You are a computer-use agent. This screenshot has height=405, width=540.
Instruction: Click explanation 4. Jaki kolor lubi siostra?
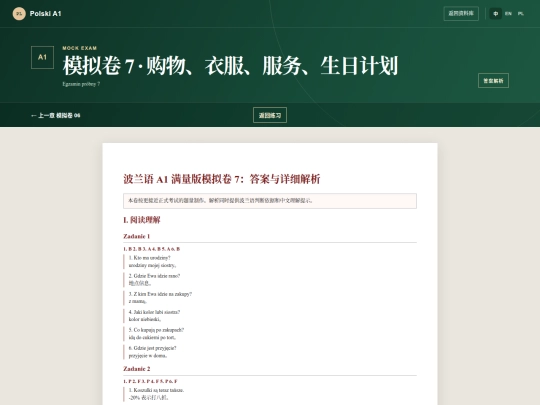(270, 315)
